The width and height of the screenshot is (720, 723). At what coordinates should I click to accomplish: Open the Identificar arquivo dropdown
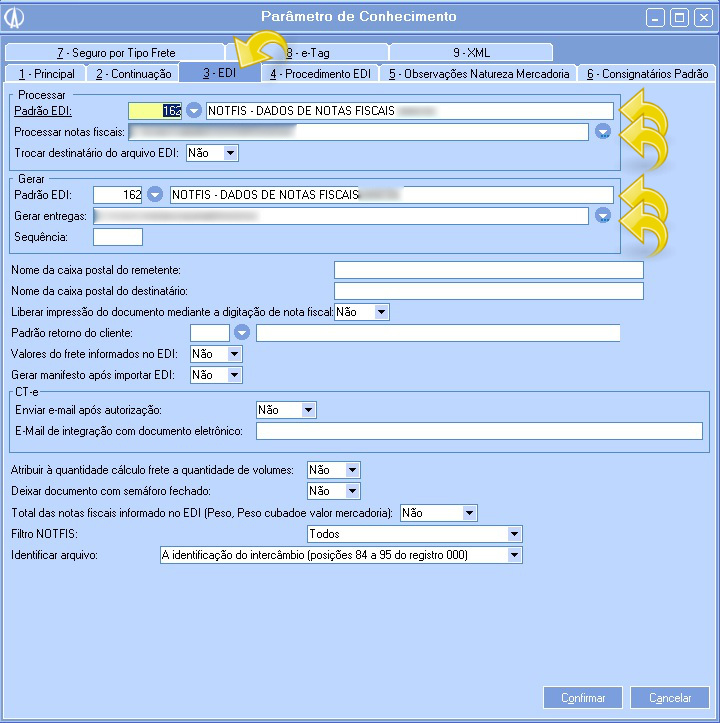point(514,555)
